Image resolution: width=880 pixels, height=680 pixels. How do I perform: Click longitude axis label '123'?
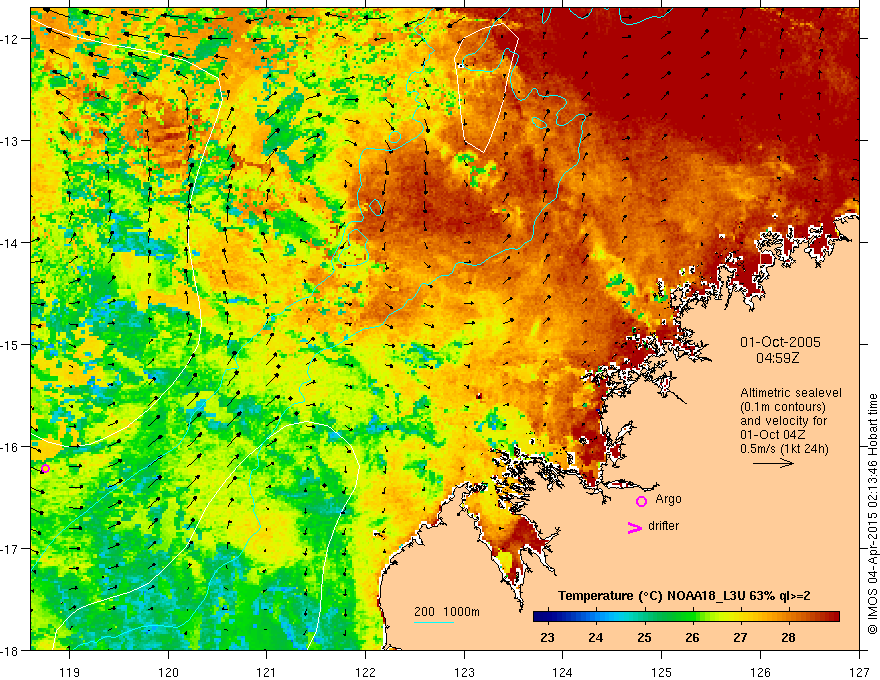tap(464, 672)
